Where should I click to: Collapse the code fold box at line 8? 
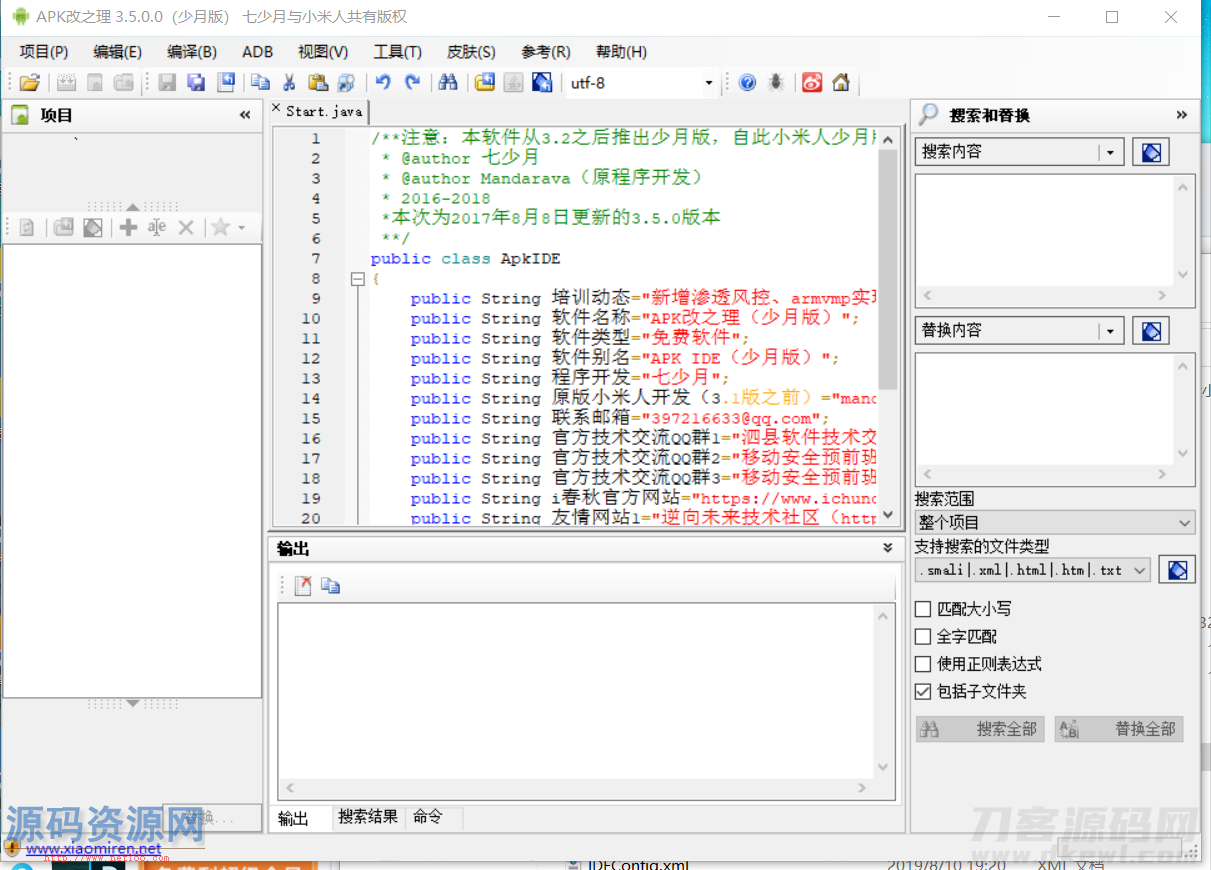click(357, 279)
